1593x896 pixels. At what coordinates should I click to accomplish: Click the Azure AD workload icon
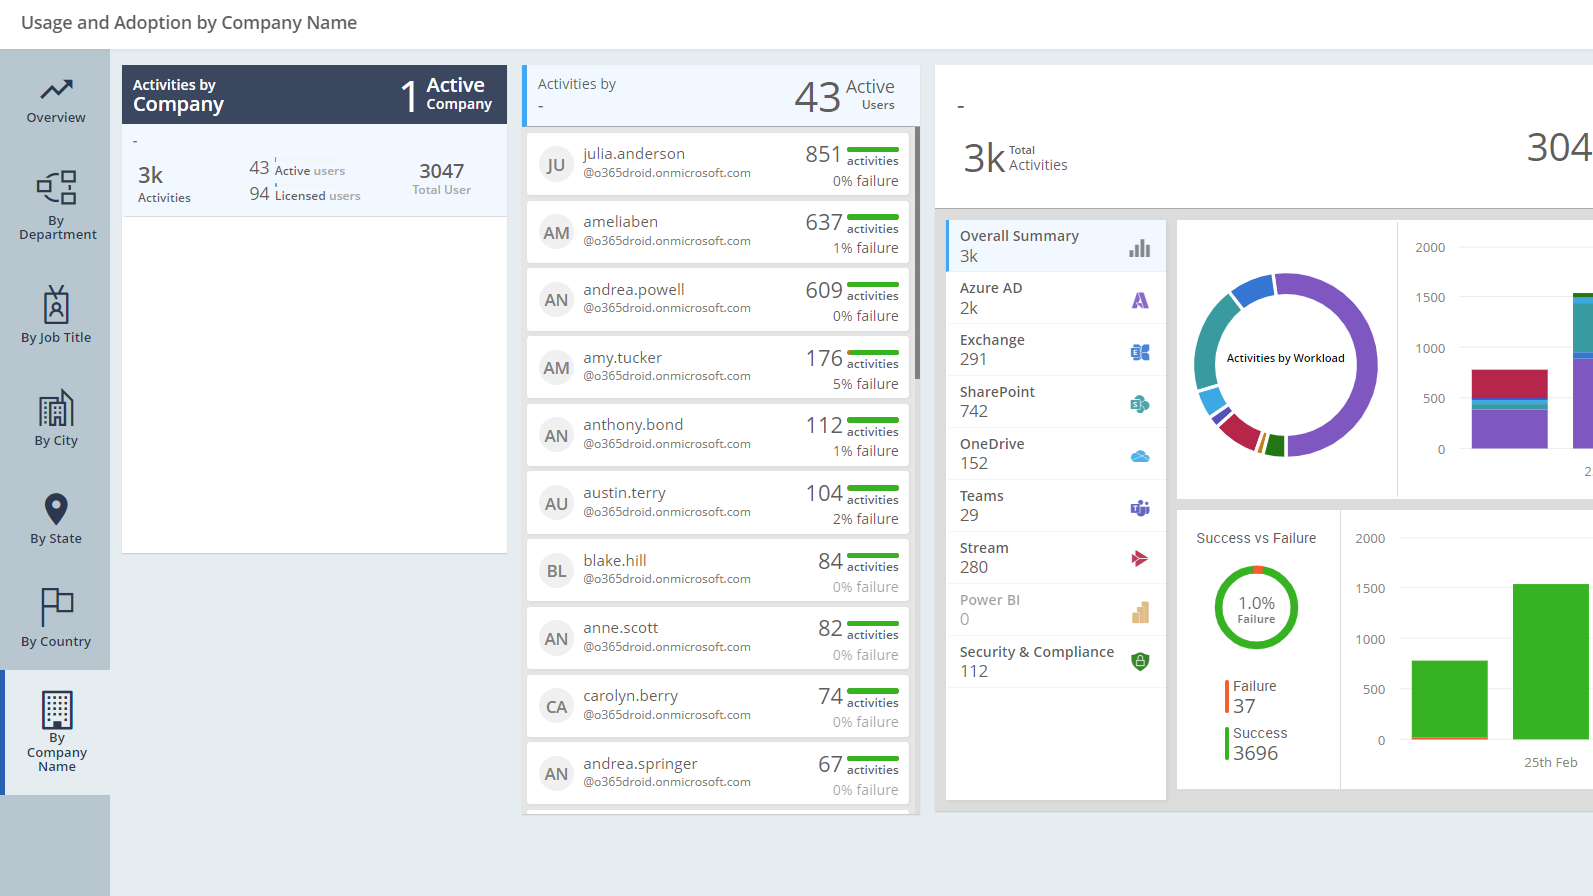[1139, 300]
